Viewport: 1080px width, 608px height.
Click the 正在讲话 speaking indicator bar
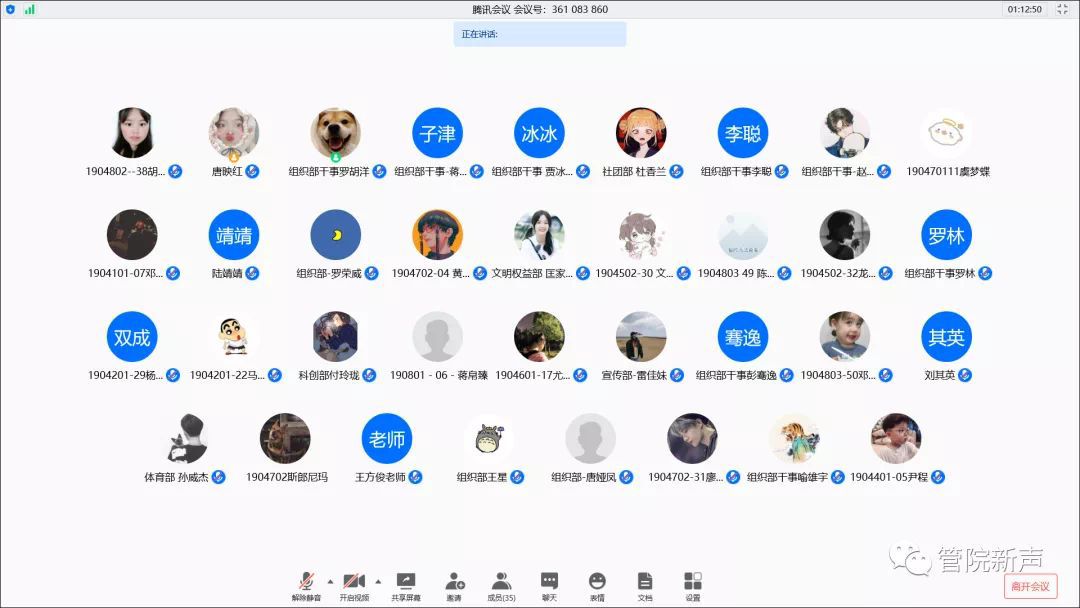(540, 34)
